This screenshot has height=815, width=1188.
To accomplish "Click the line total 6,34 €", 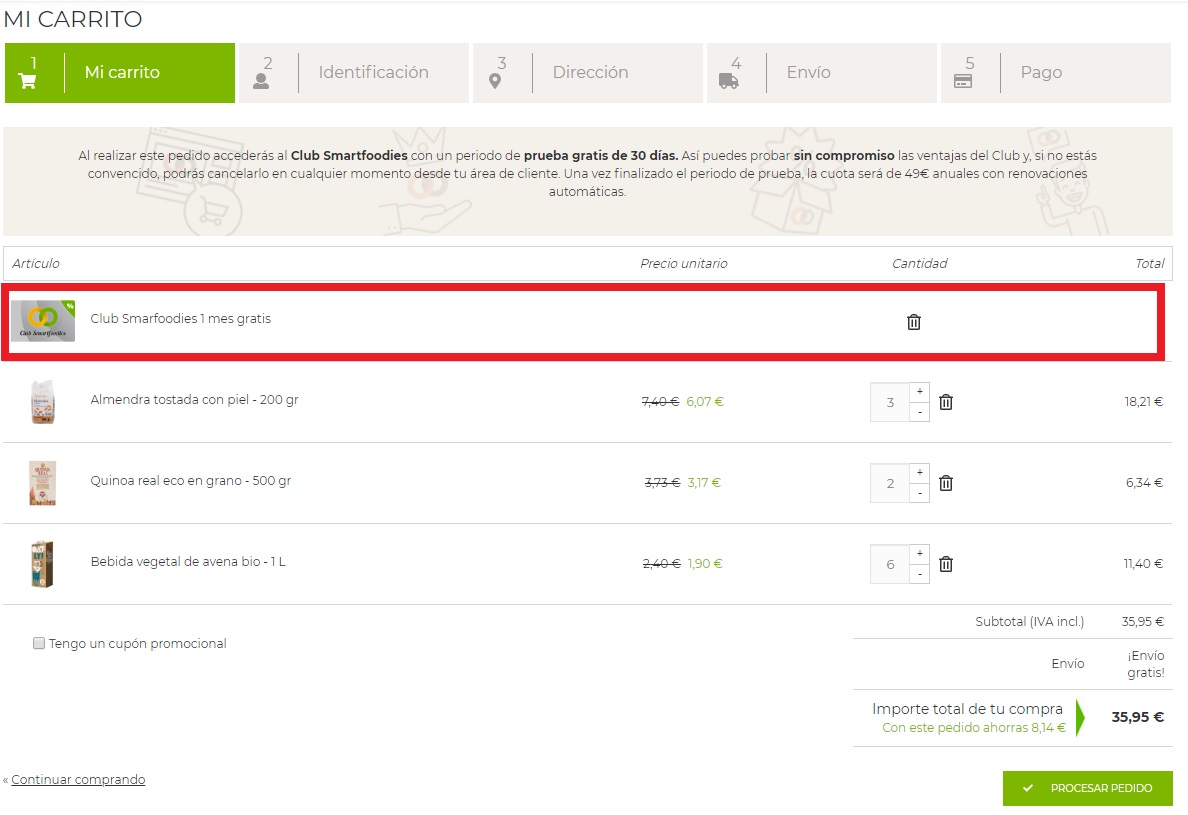I will pos(1144,482).
